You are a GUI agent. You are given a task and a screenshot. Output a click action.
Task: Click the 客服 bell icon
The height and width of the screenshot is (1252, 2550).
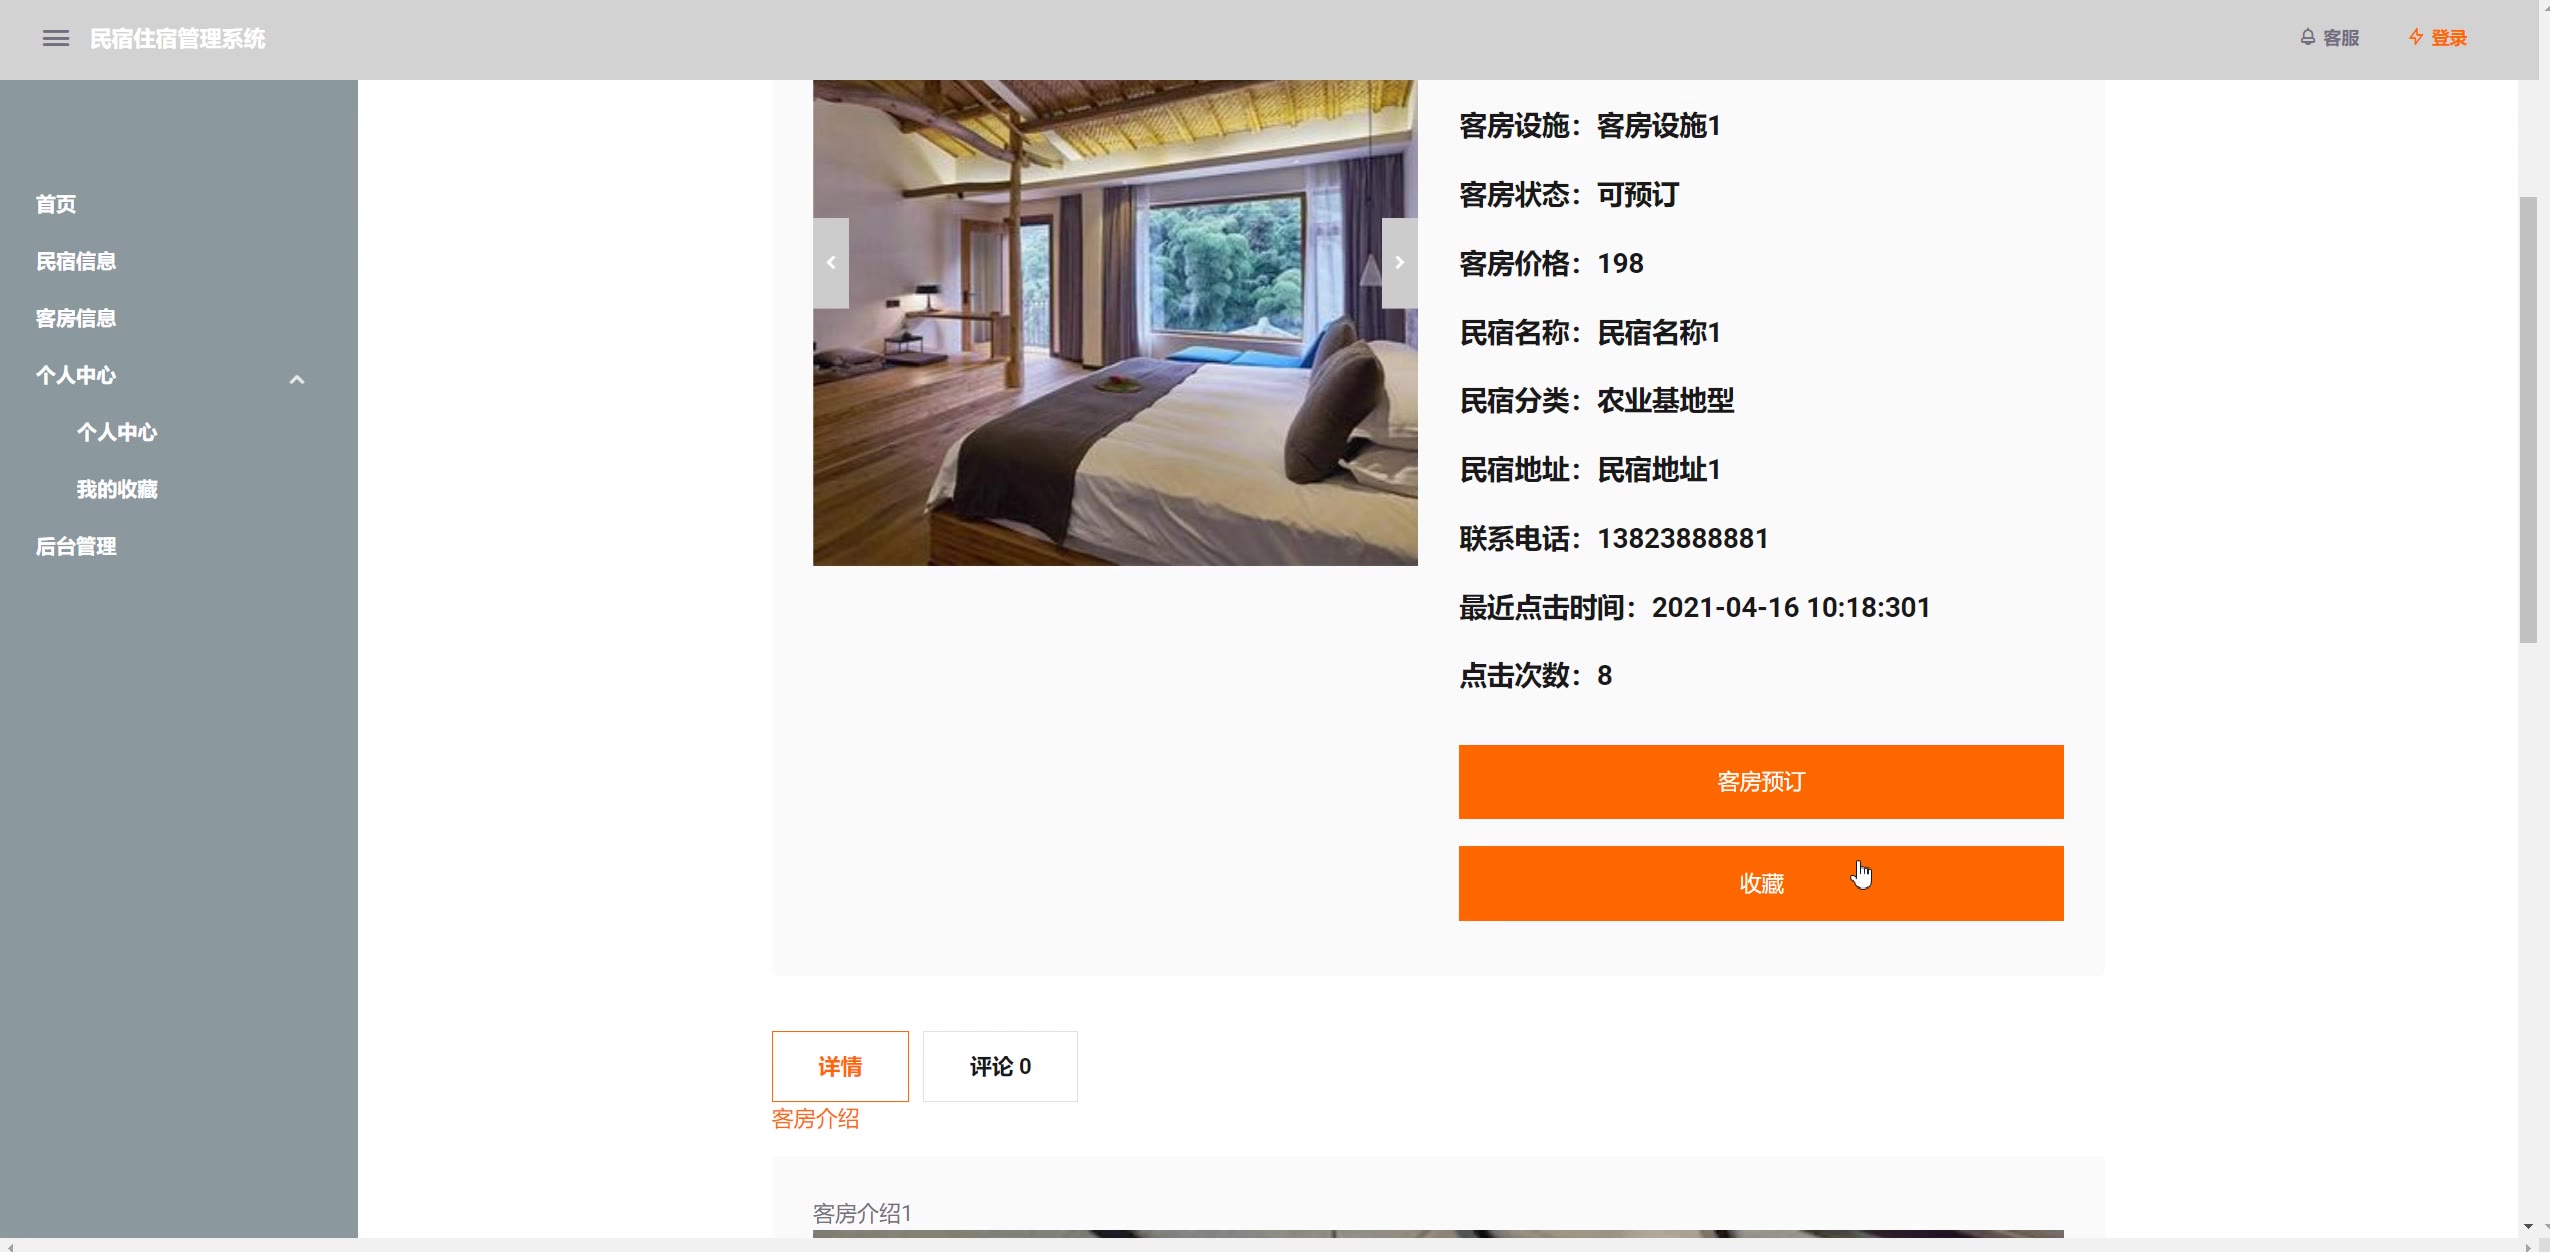pyautogui.click(x=2308, y=37)
